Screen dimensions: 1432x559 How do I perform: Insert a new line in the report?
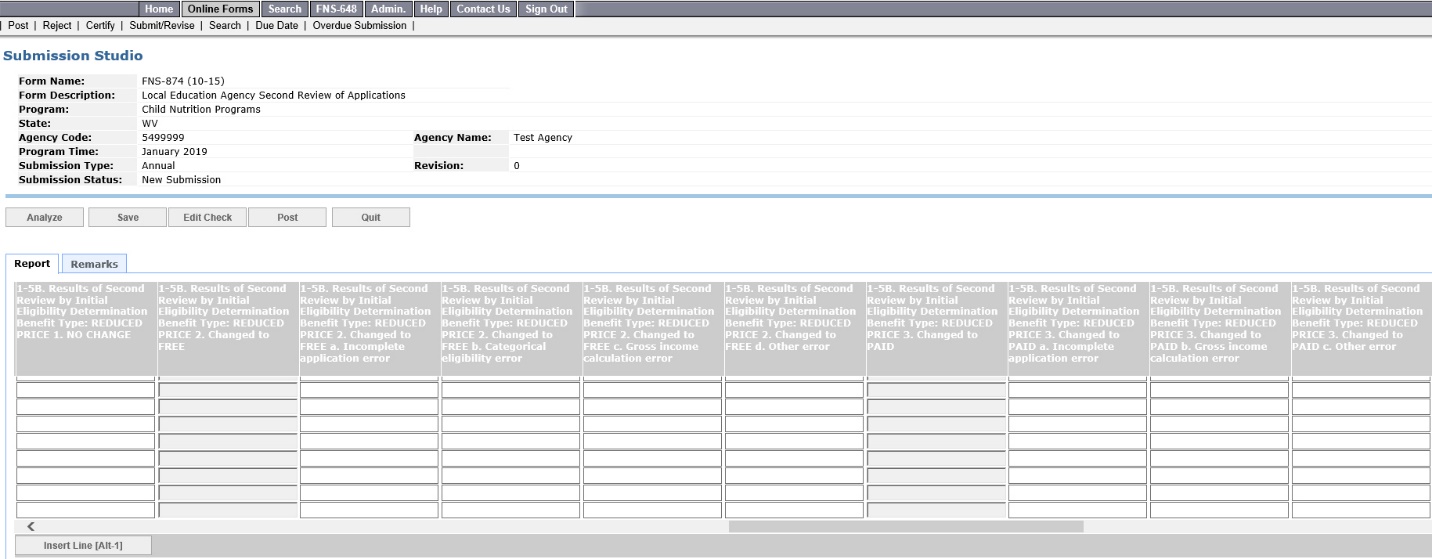point(83,545)
